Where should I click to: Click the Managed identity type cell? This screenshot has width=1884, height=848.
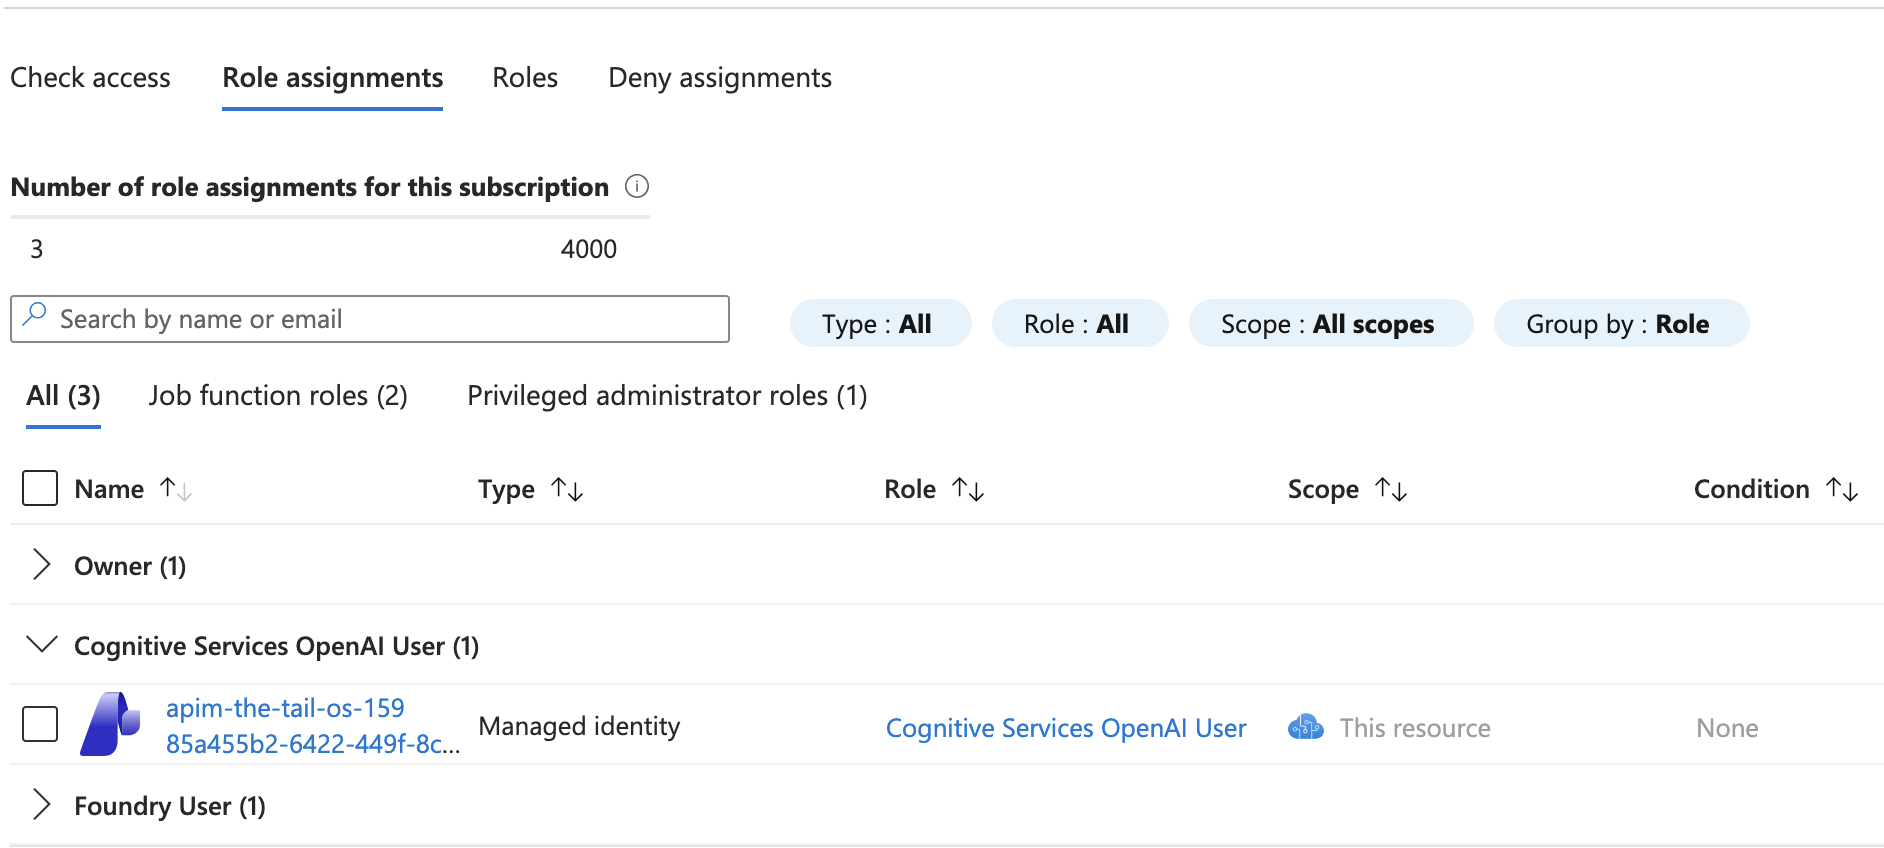click(x=579, y=726)
